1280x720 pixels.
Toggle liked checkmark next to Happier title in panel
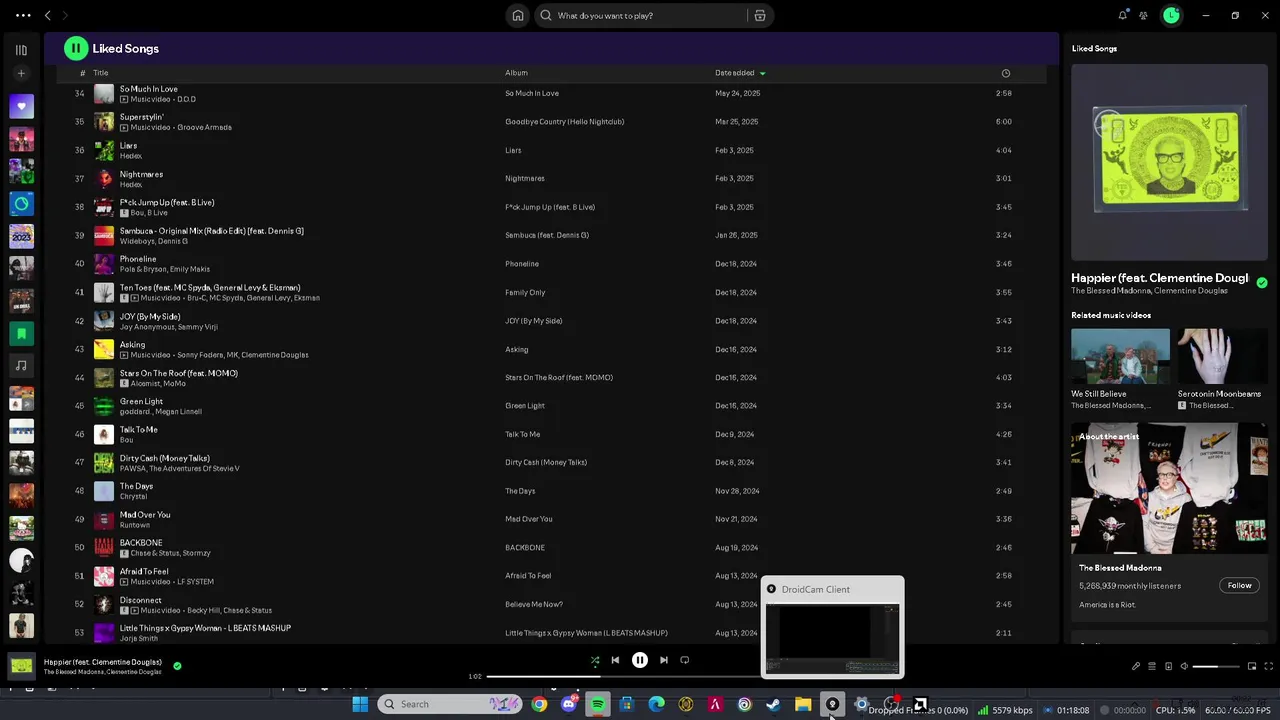(1262, 283)
